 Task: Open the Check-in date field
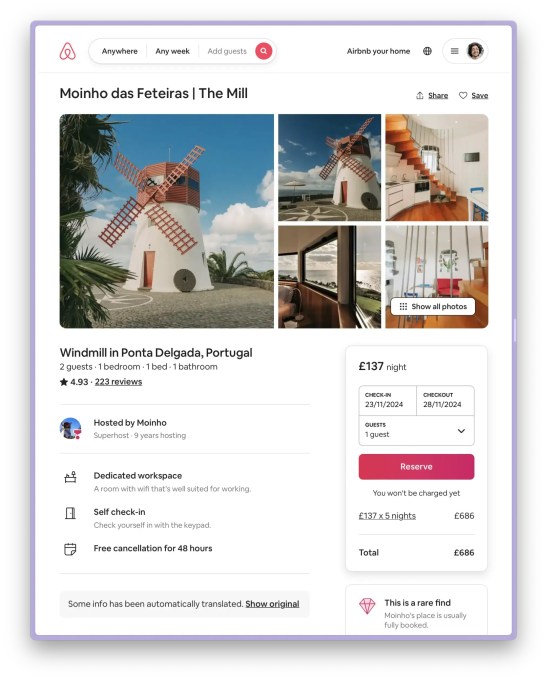point(387,400)
